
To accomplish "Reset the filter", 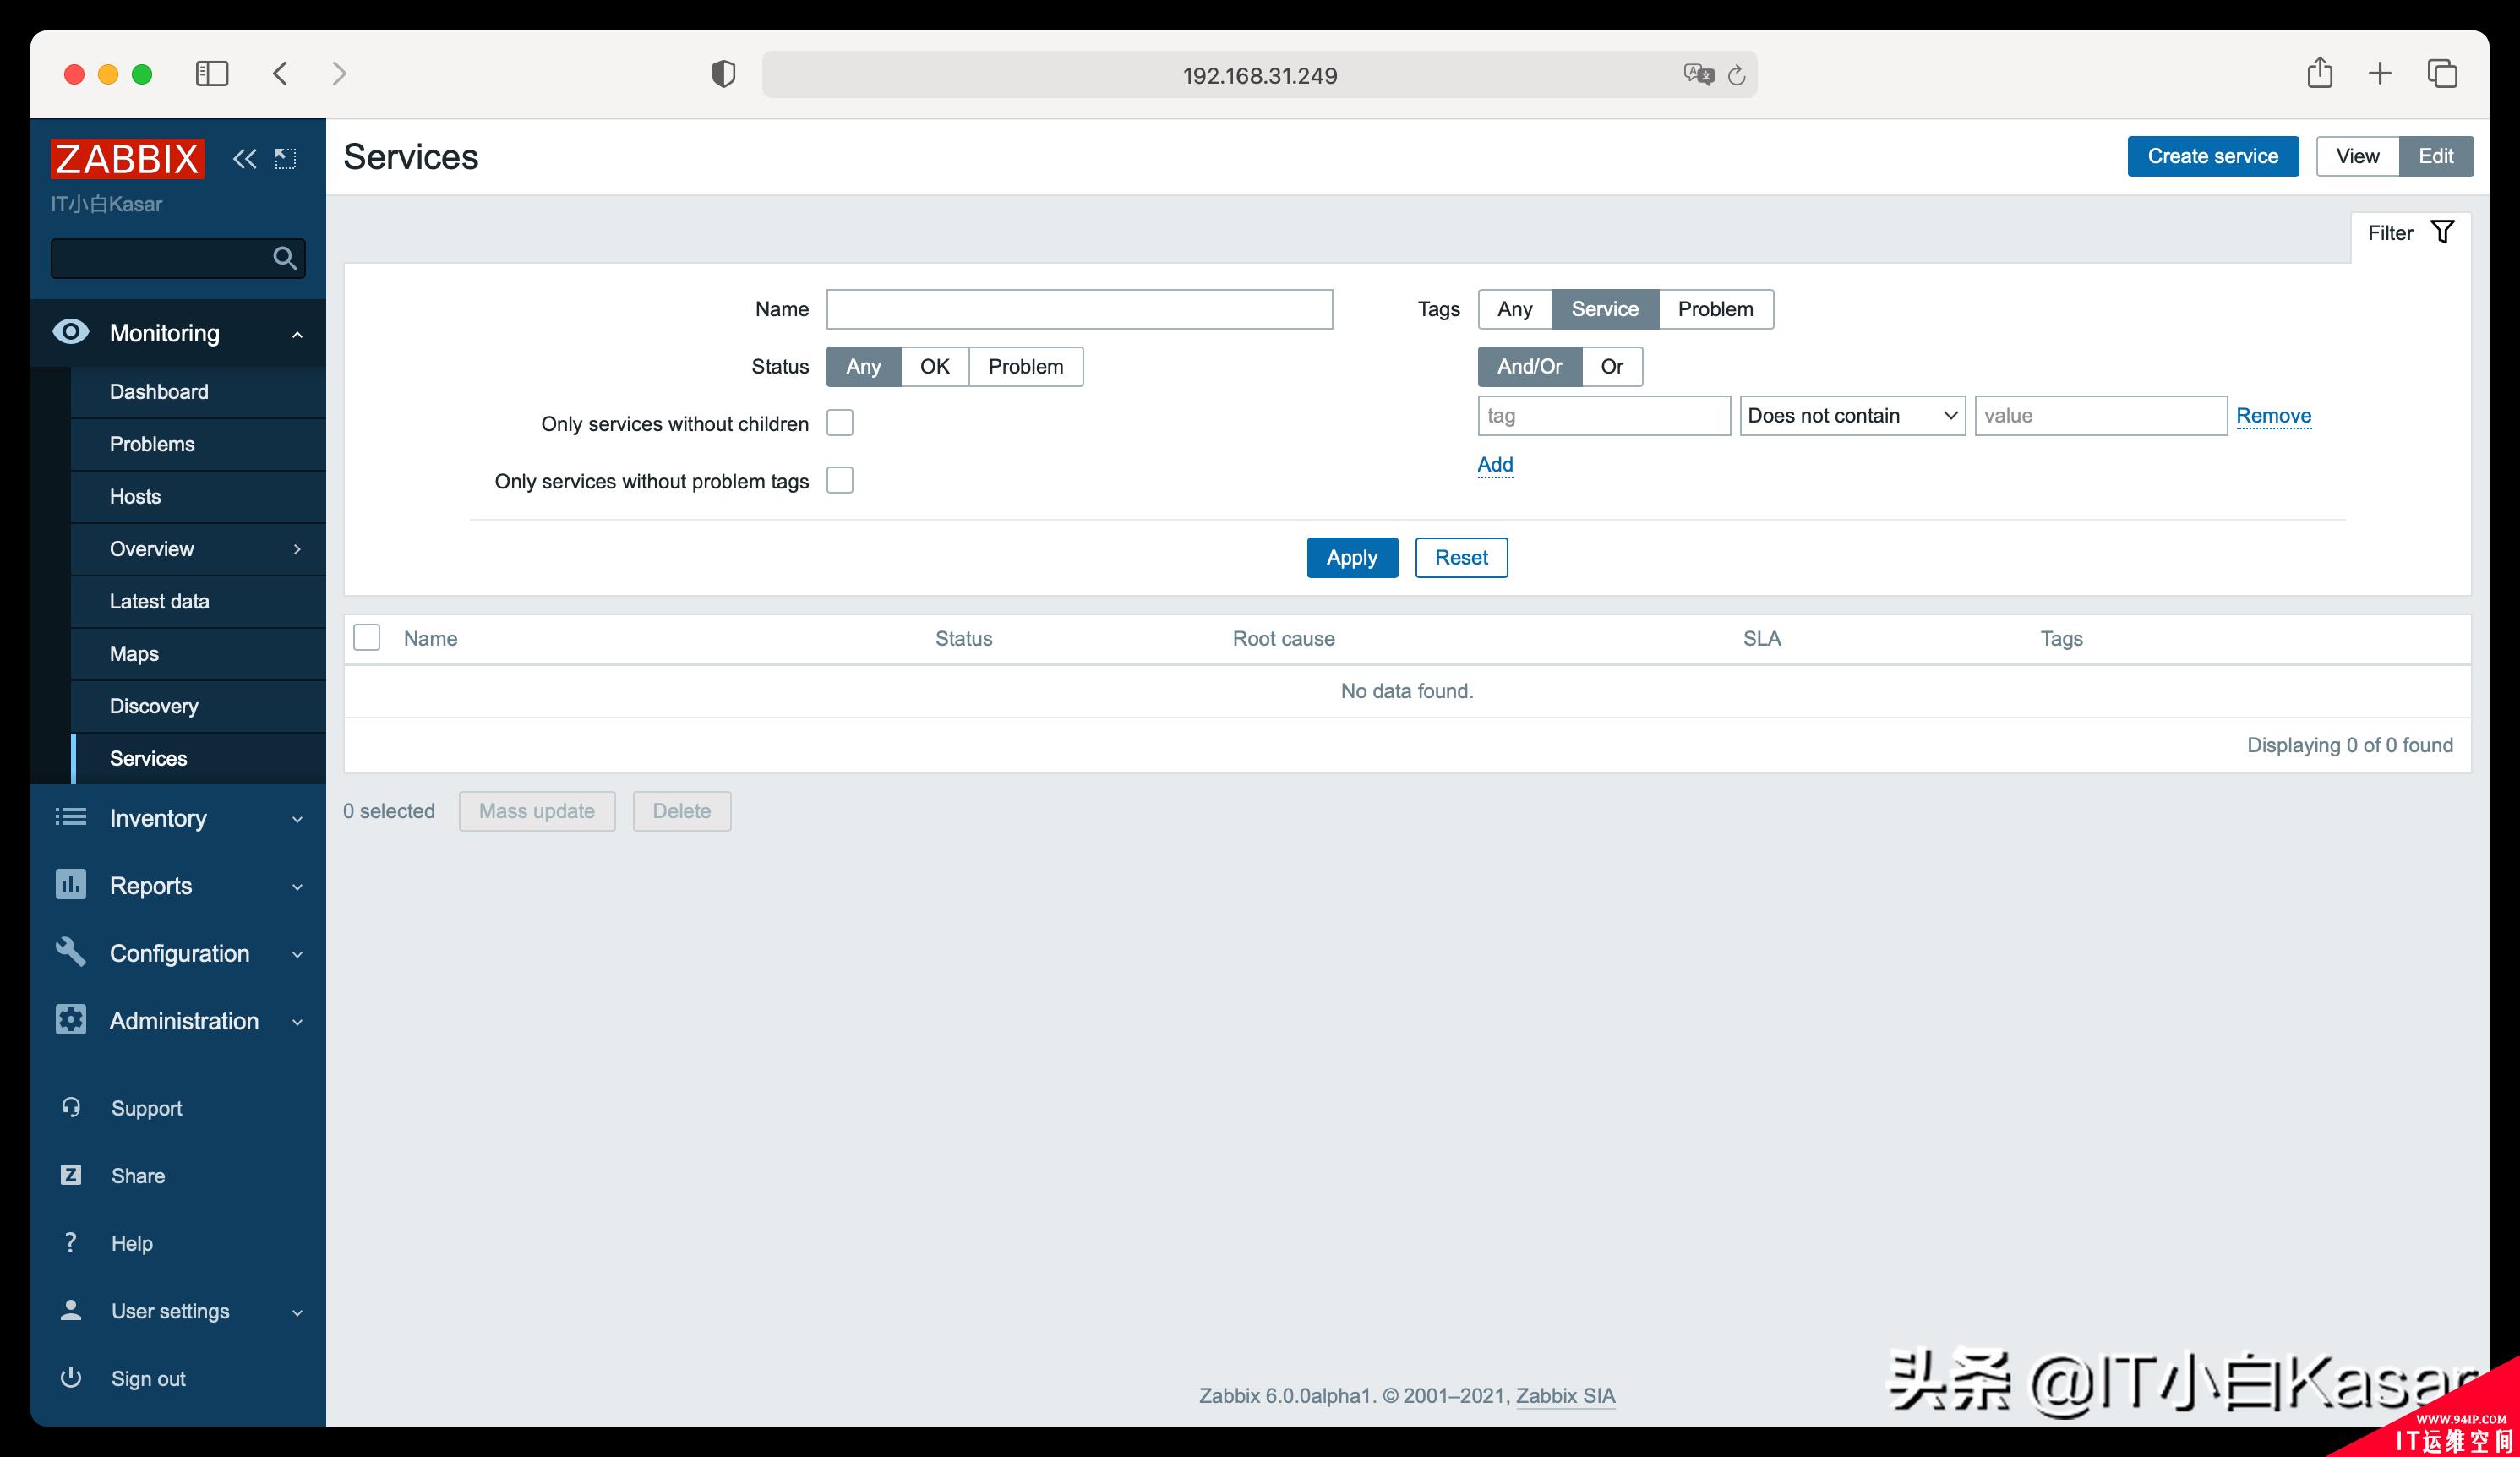I will point(1461,557).
